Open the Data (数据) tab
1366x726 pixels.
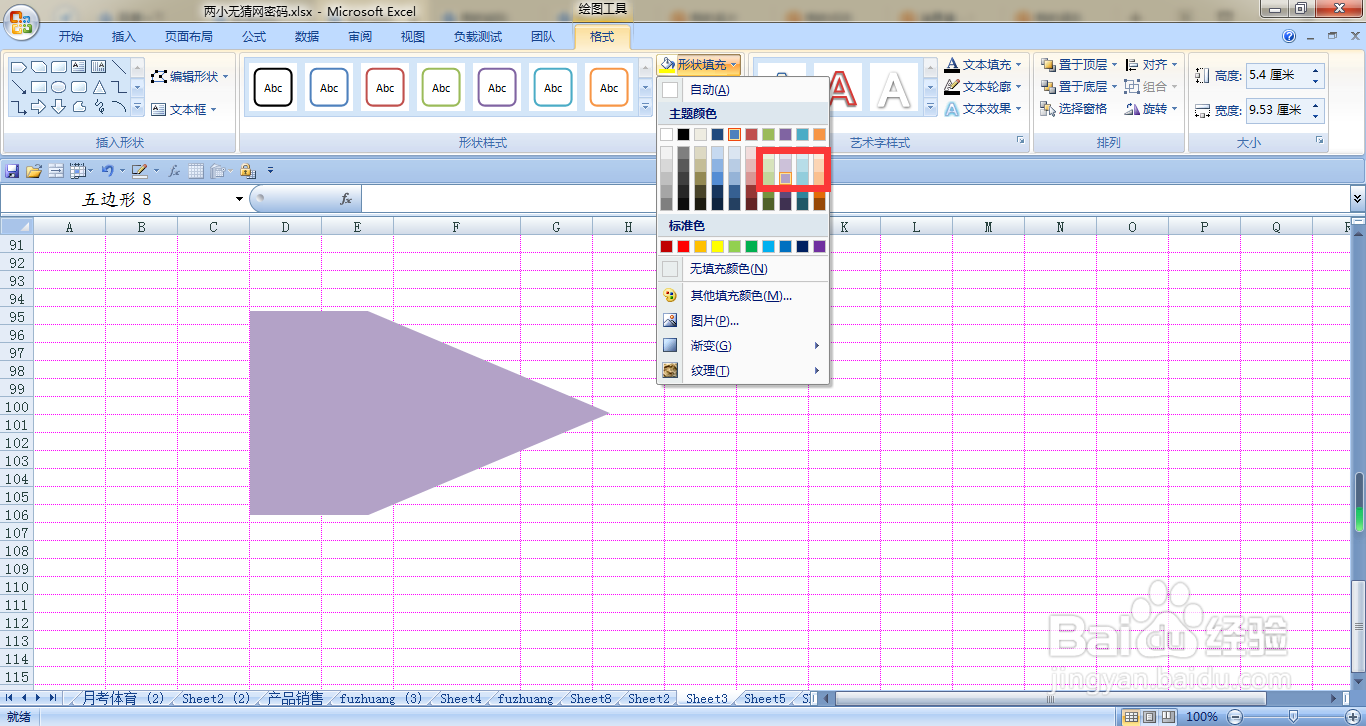[307, 37]
